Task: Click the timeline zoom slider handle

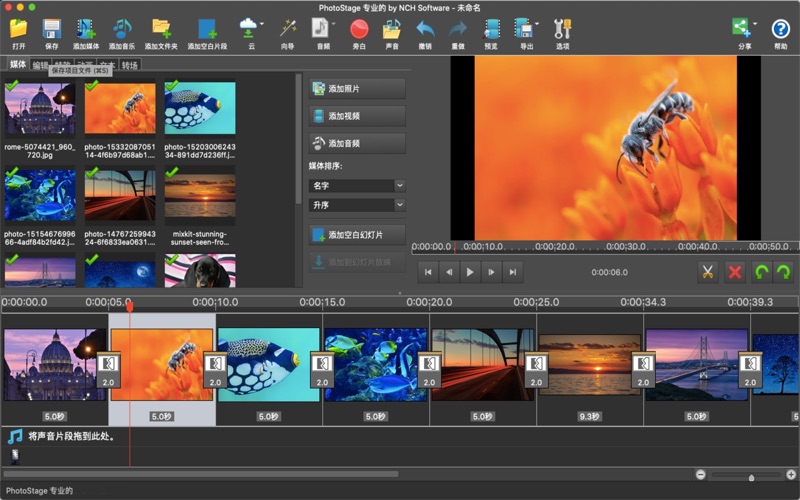Action: click(x=751, y=477)
